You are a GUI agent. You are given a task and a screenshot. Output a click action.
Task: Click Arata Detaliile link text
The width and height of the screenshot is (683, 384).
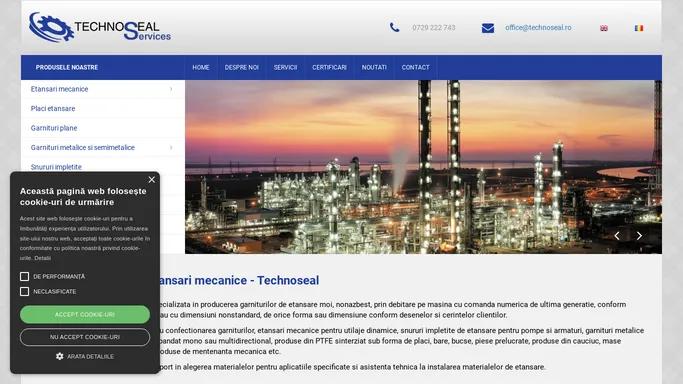[91, 357]
